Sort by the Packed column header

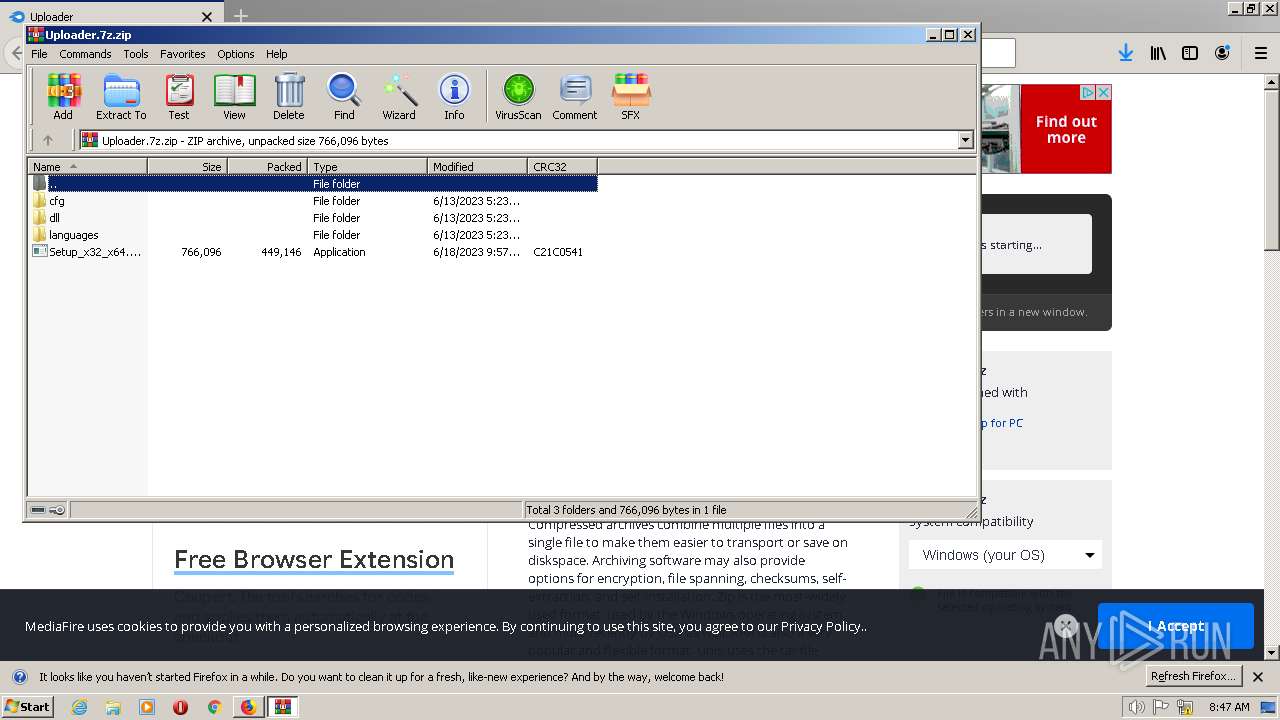tap(267, 166)
